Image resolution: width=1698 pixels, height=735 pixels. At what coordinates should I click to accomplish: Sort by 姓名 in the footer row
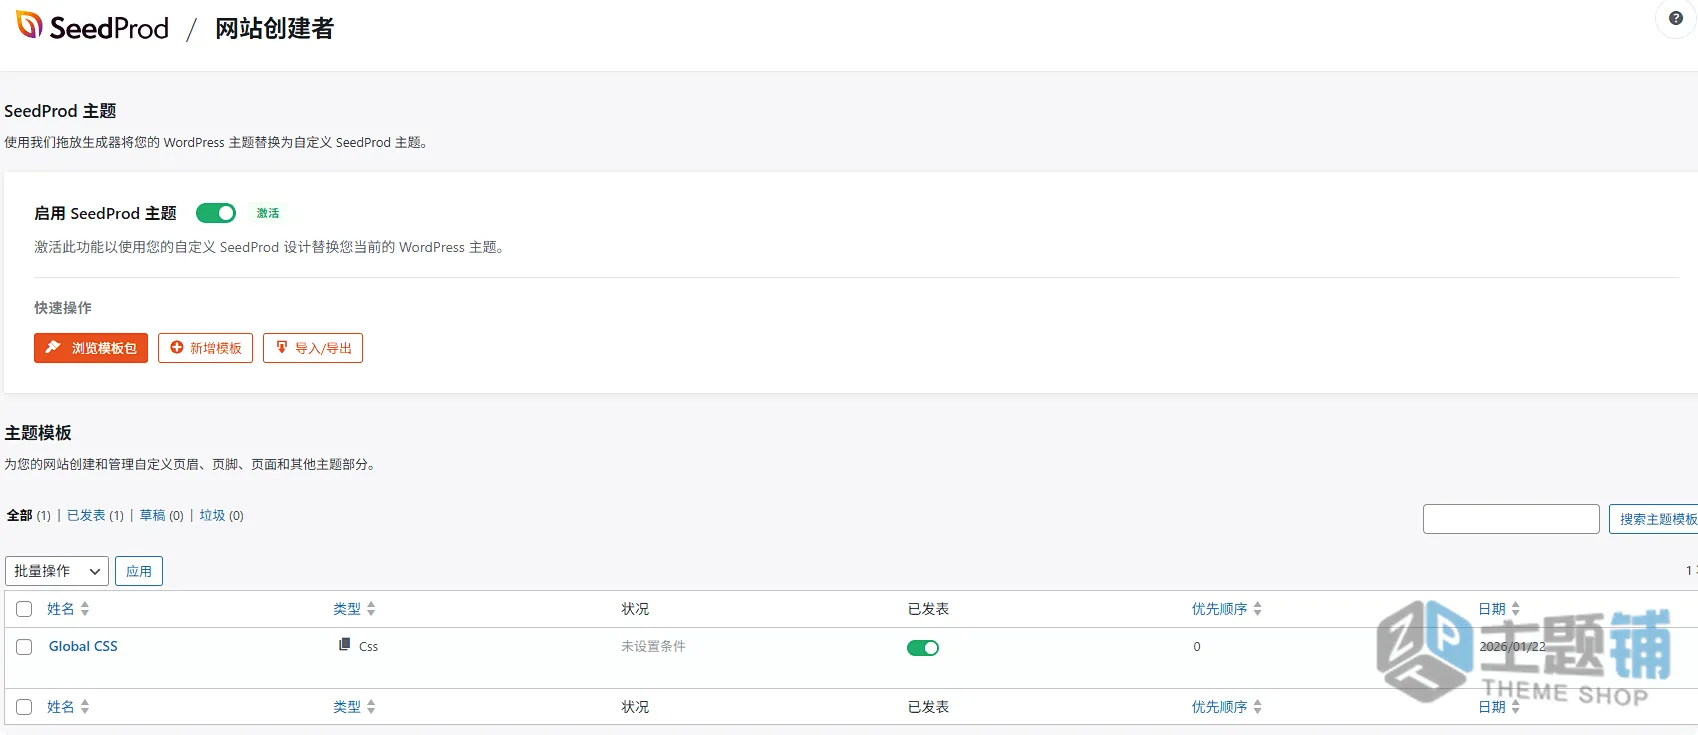click(68, 707)
